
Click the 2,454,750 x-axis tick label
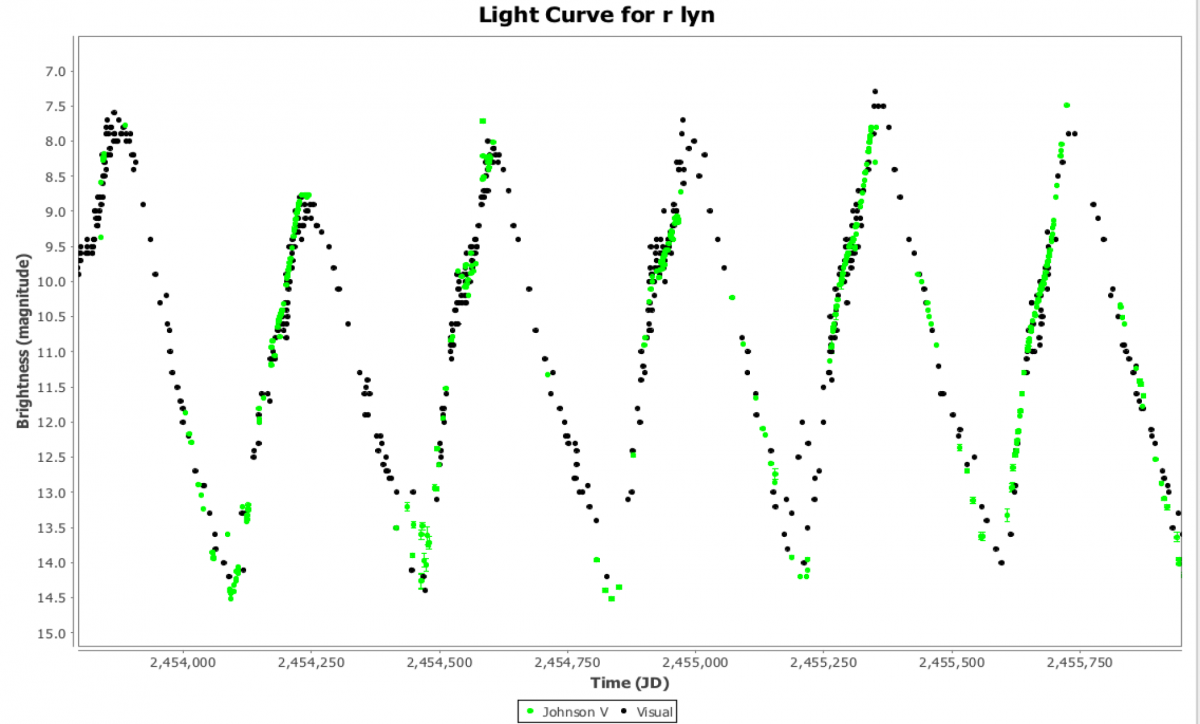tap(568, 663)
